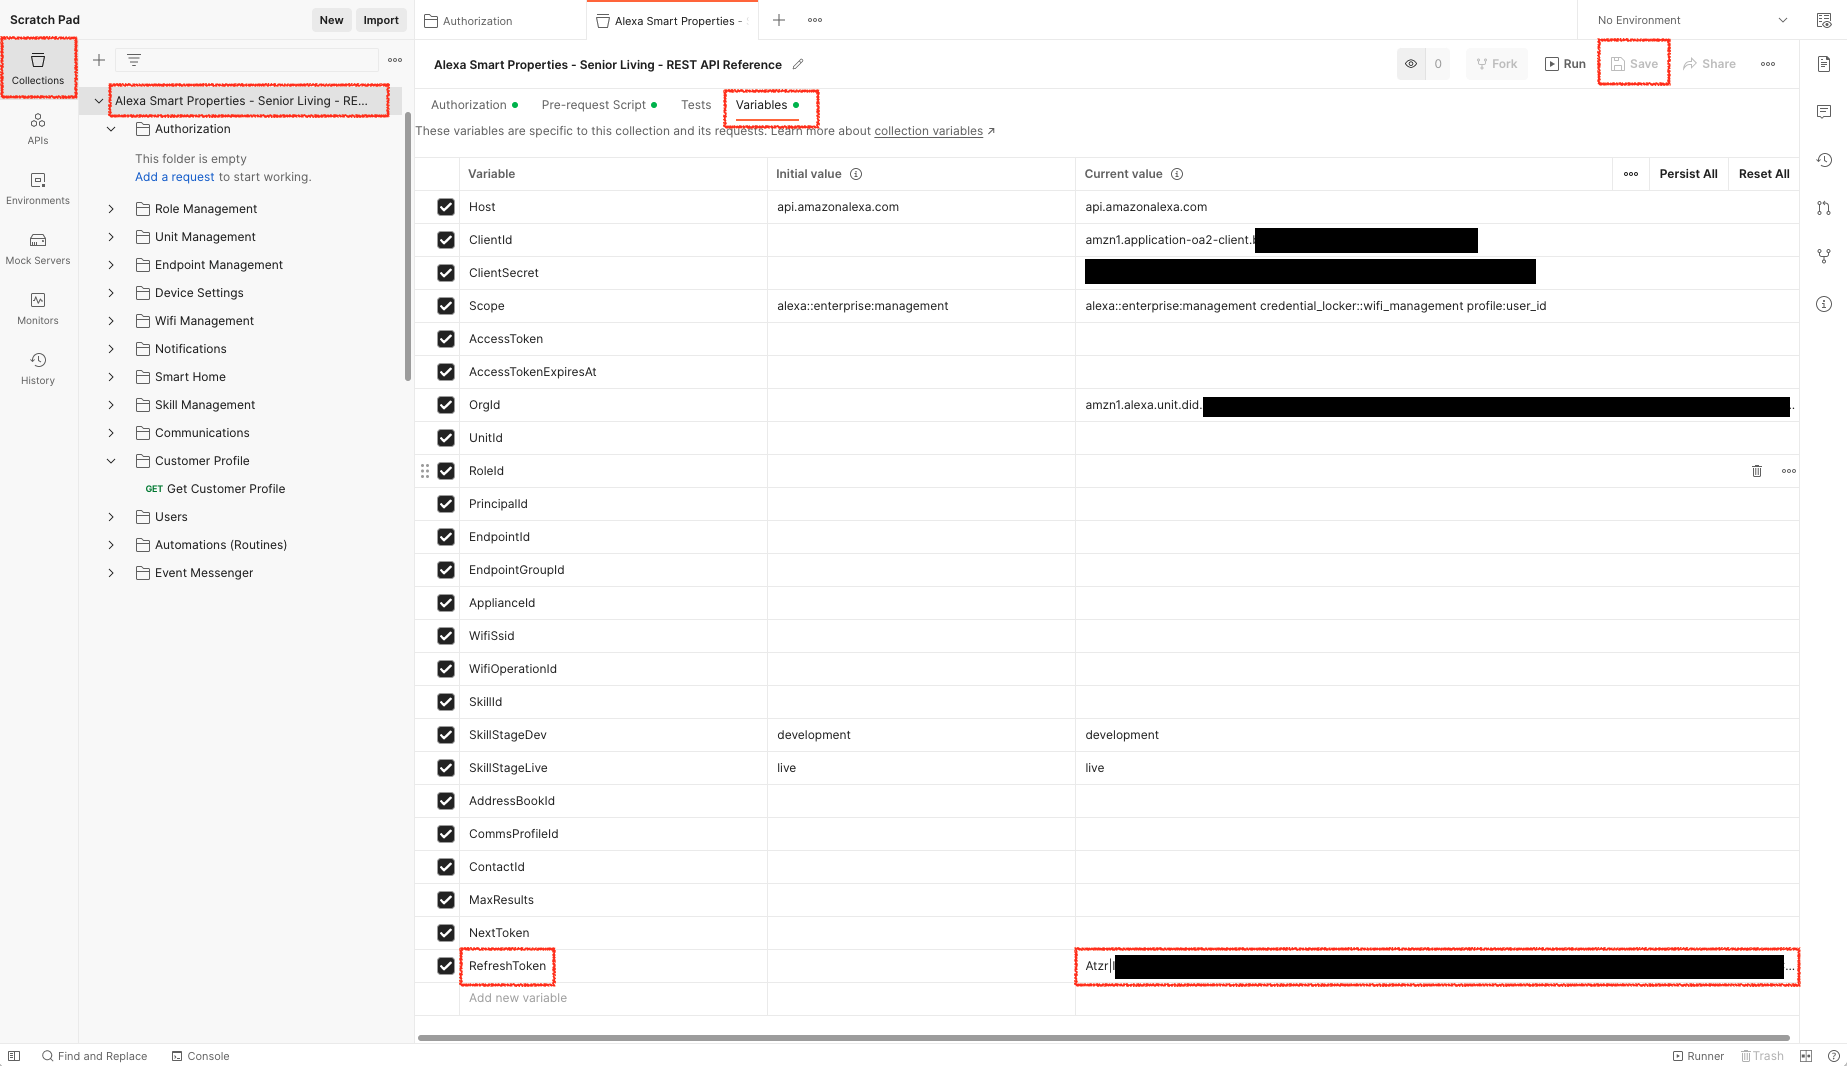Select the Variables tab
This screenshot has width=1847, height=1066.
[x=767, y=105]
